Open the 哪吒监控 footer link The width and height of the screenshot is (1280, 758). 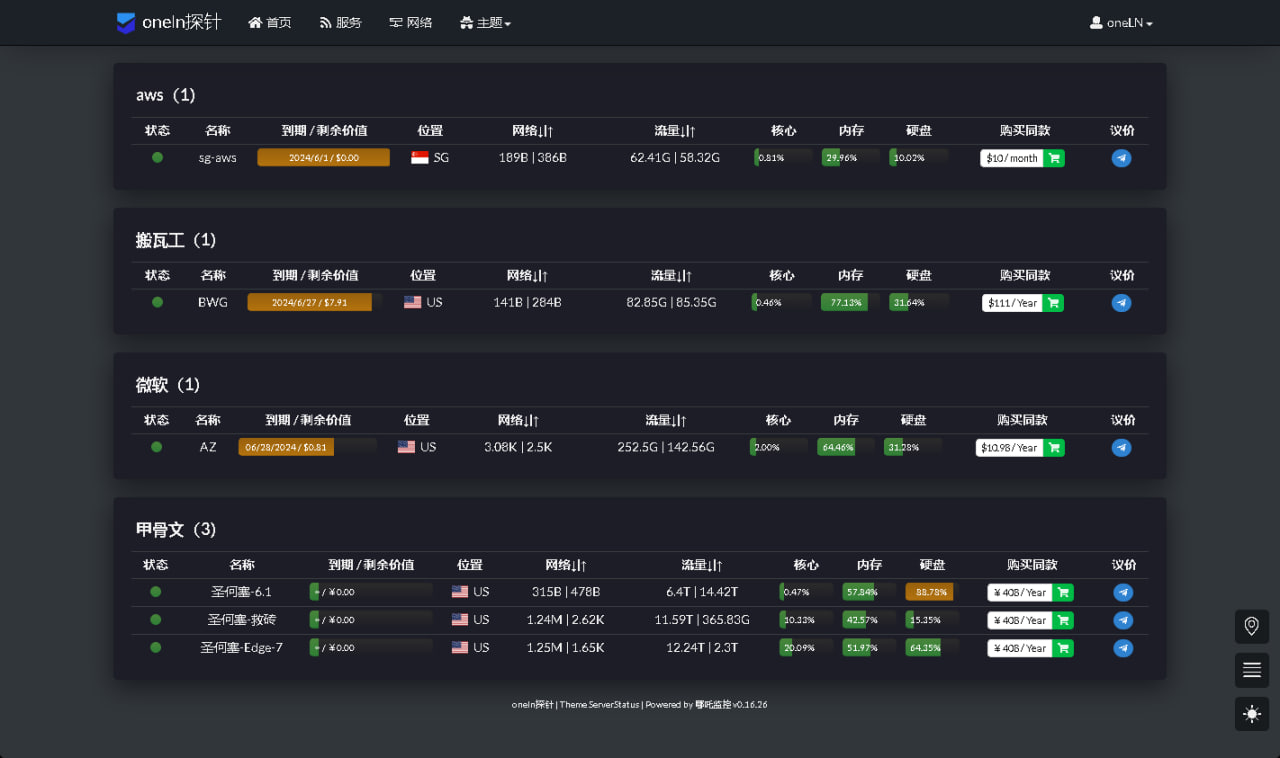tap(713, 705)
